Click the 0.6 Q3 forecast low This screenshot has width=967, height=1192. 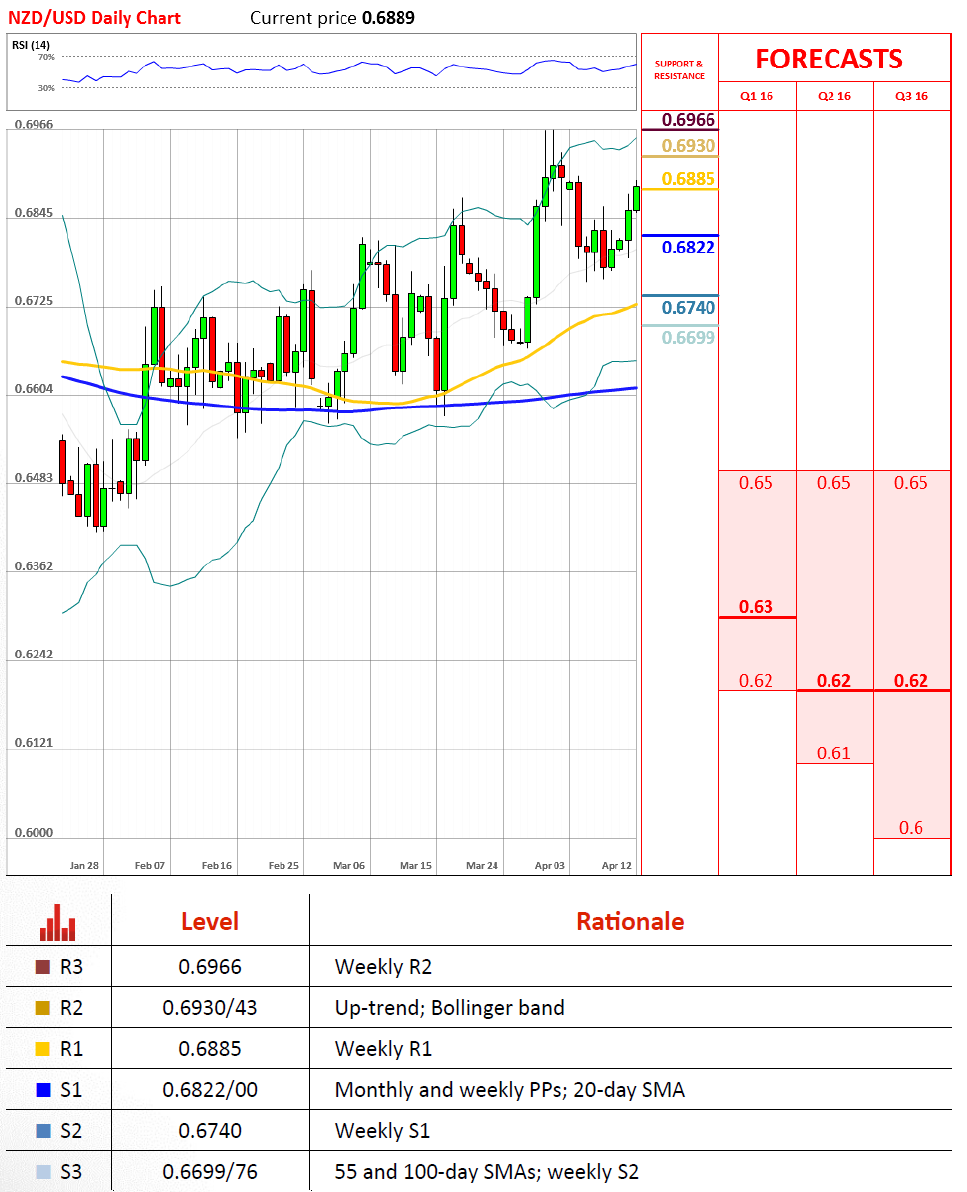[x=911, y=828]
